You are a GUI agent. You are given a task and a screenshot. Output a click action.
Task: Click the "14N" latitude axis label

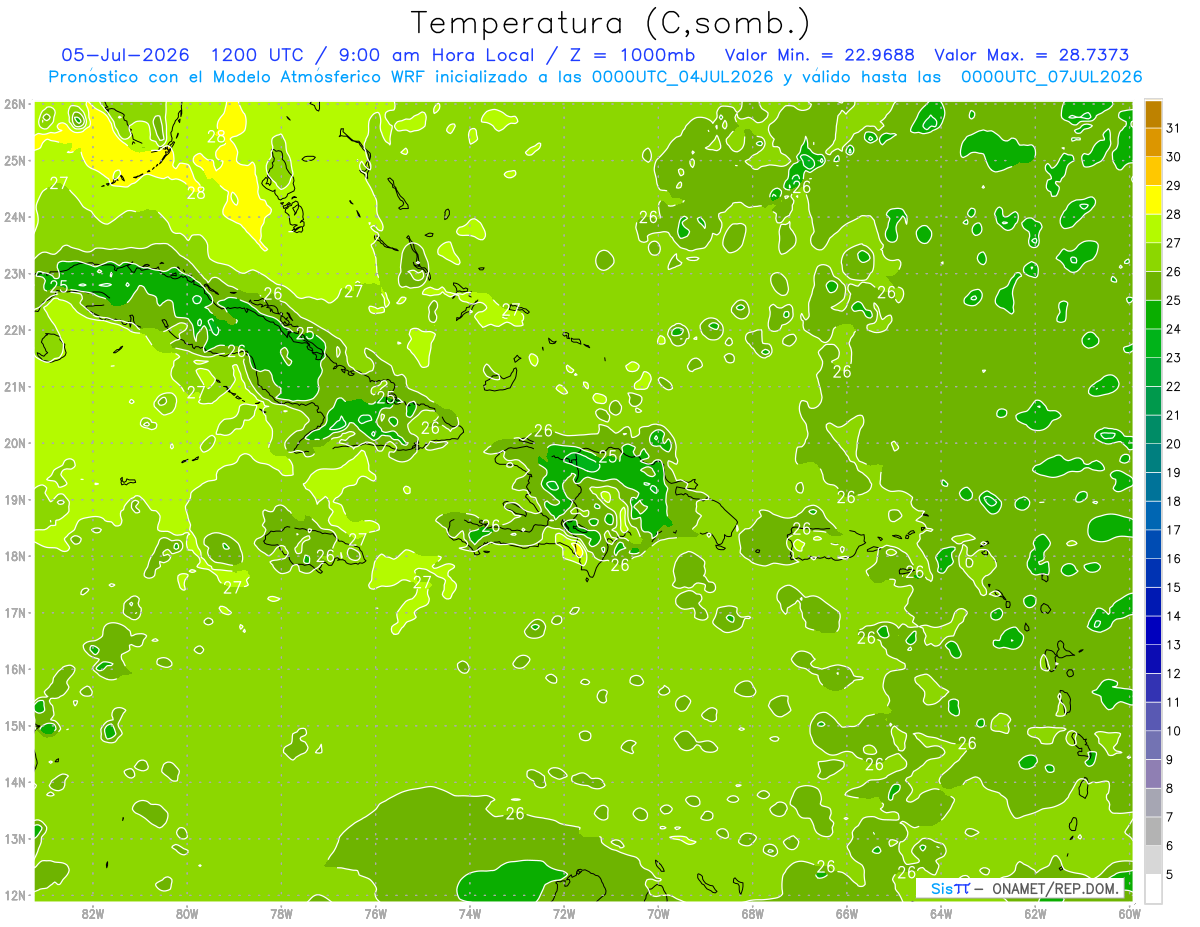[x=14, y=782]
